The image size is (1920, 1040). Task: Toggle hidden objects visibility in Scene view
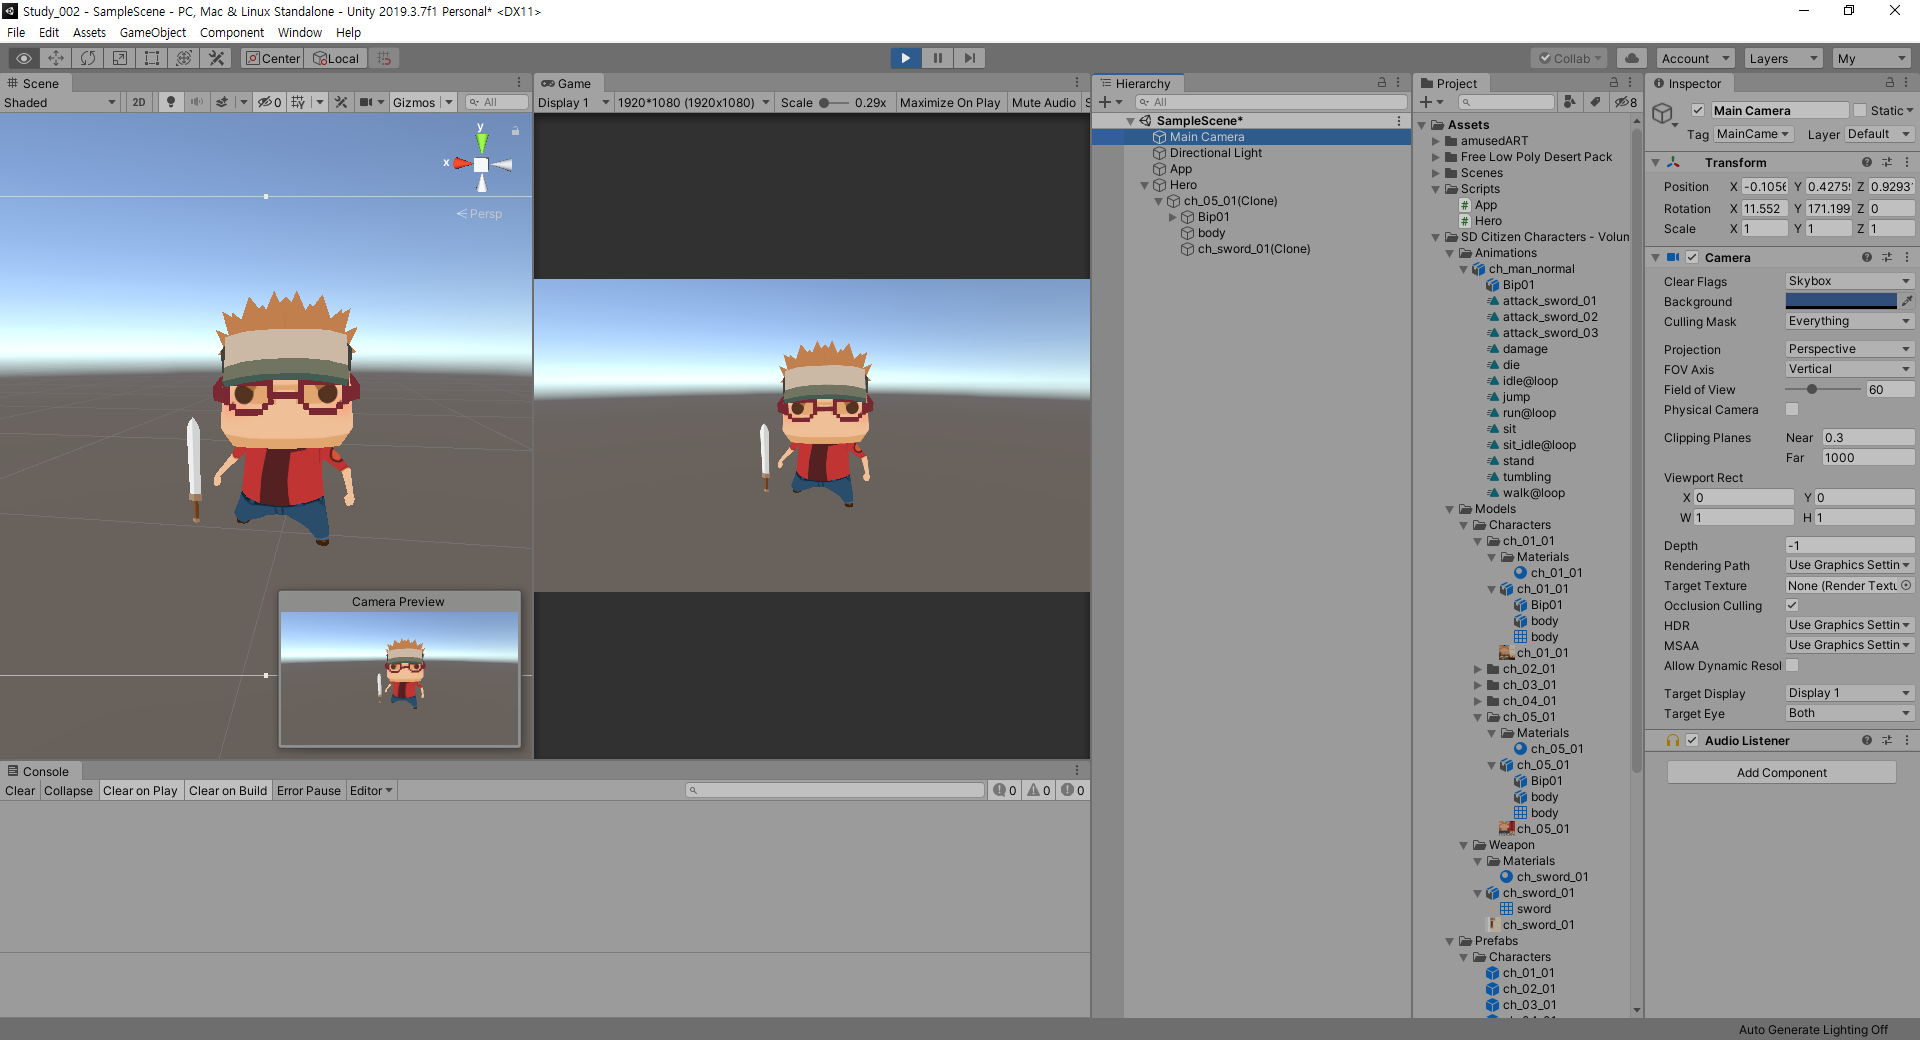[270, 102]
